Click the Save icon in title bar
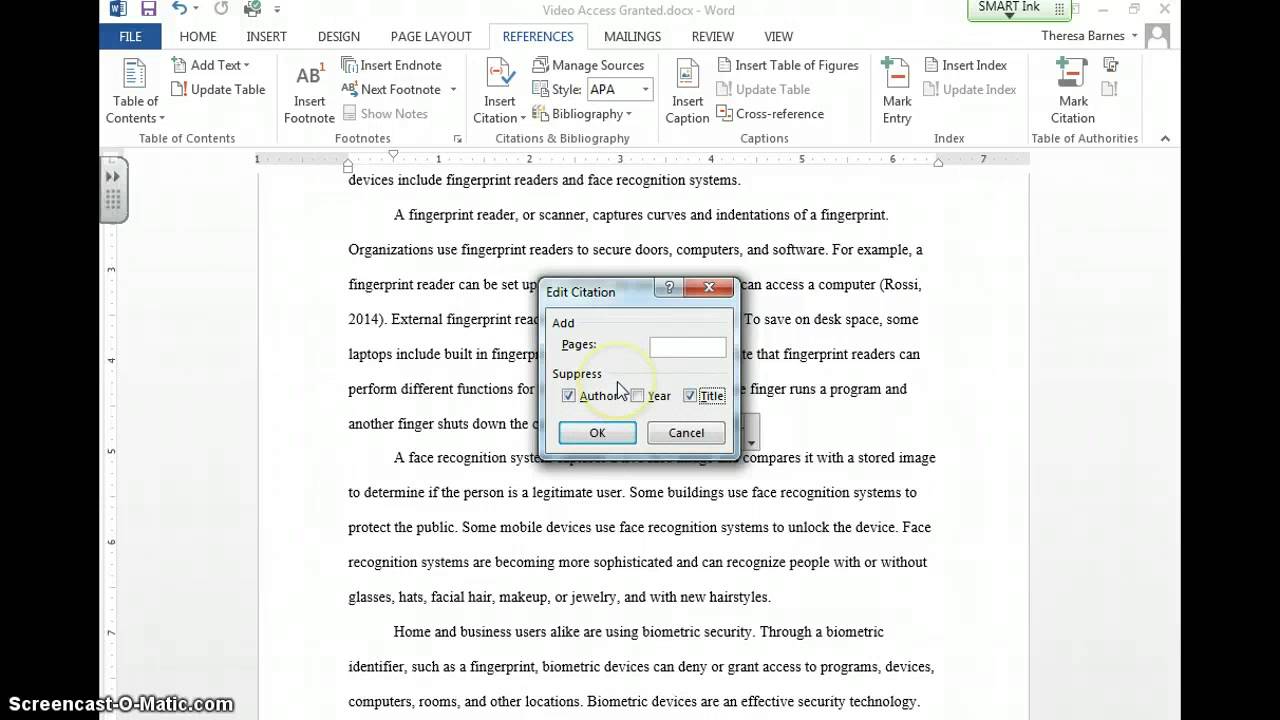 (x=148, y=10)
